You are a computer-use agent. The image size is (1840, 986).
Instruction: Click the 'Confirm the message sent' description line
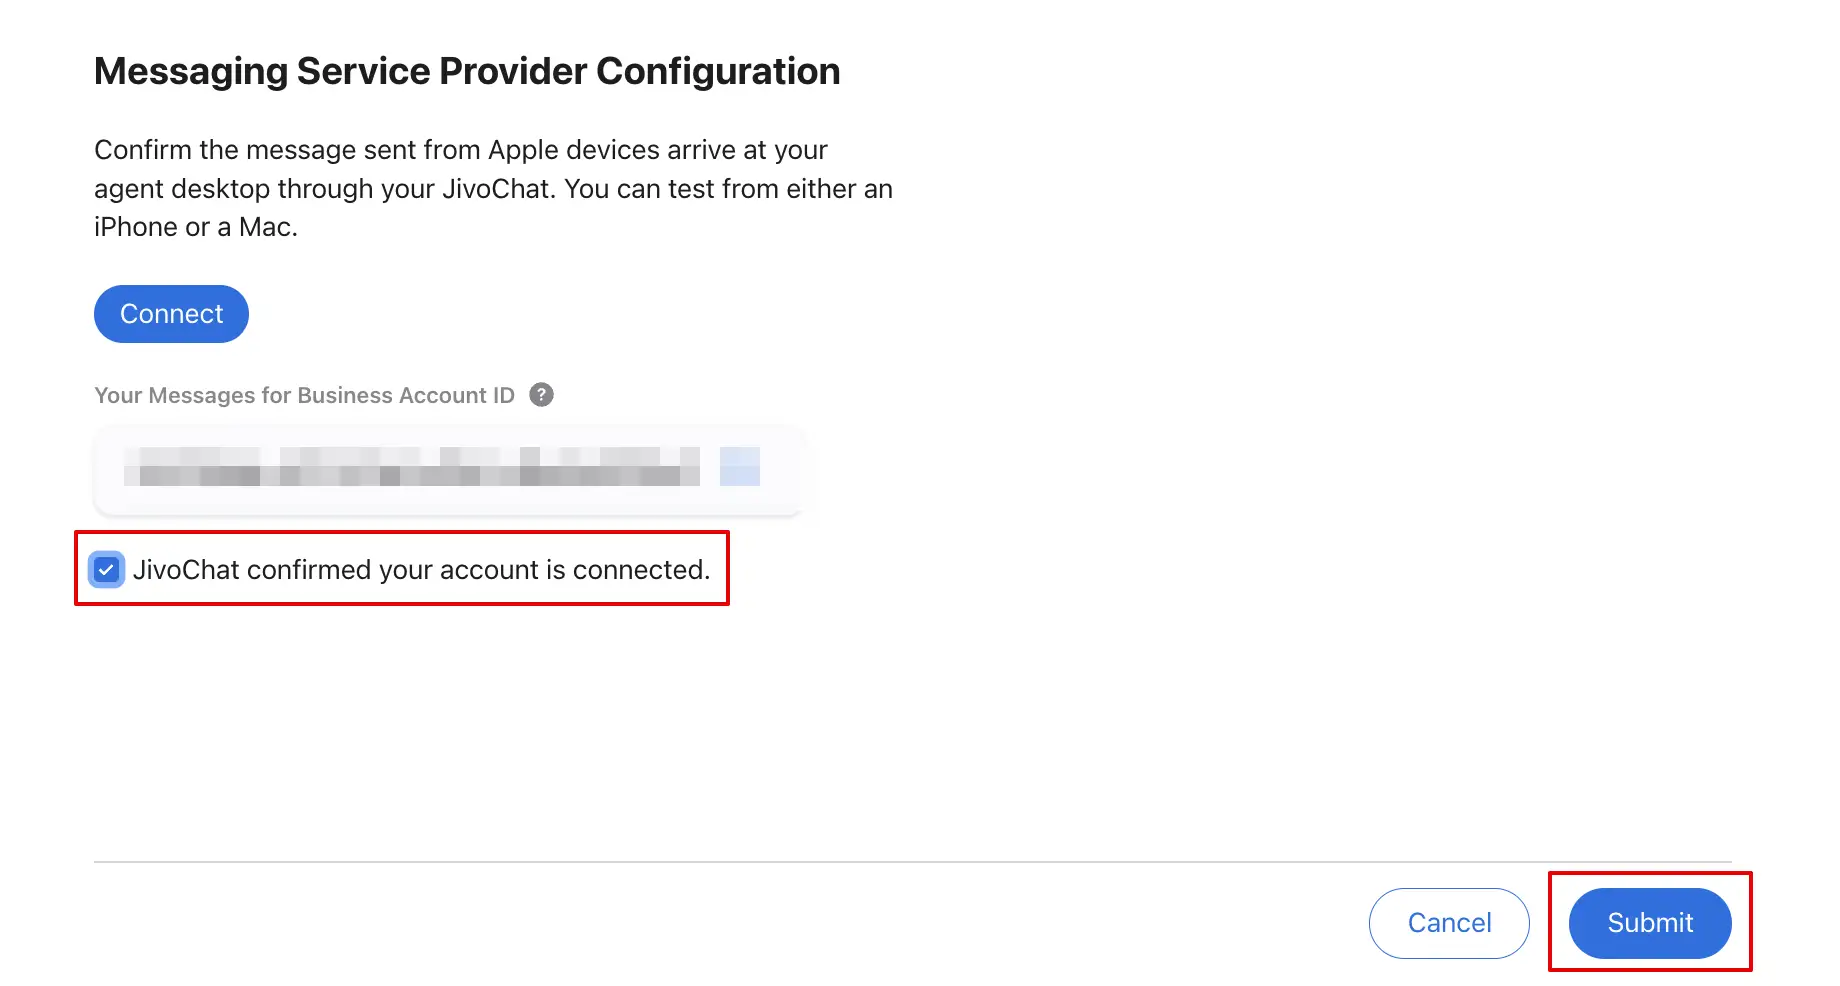tap(460, 150)
